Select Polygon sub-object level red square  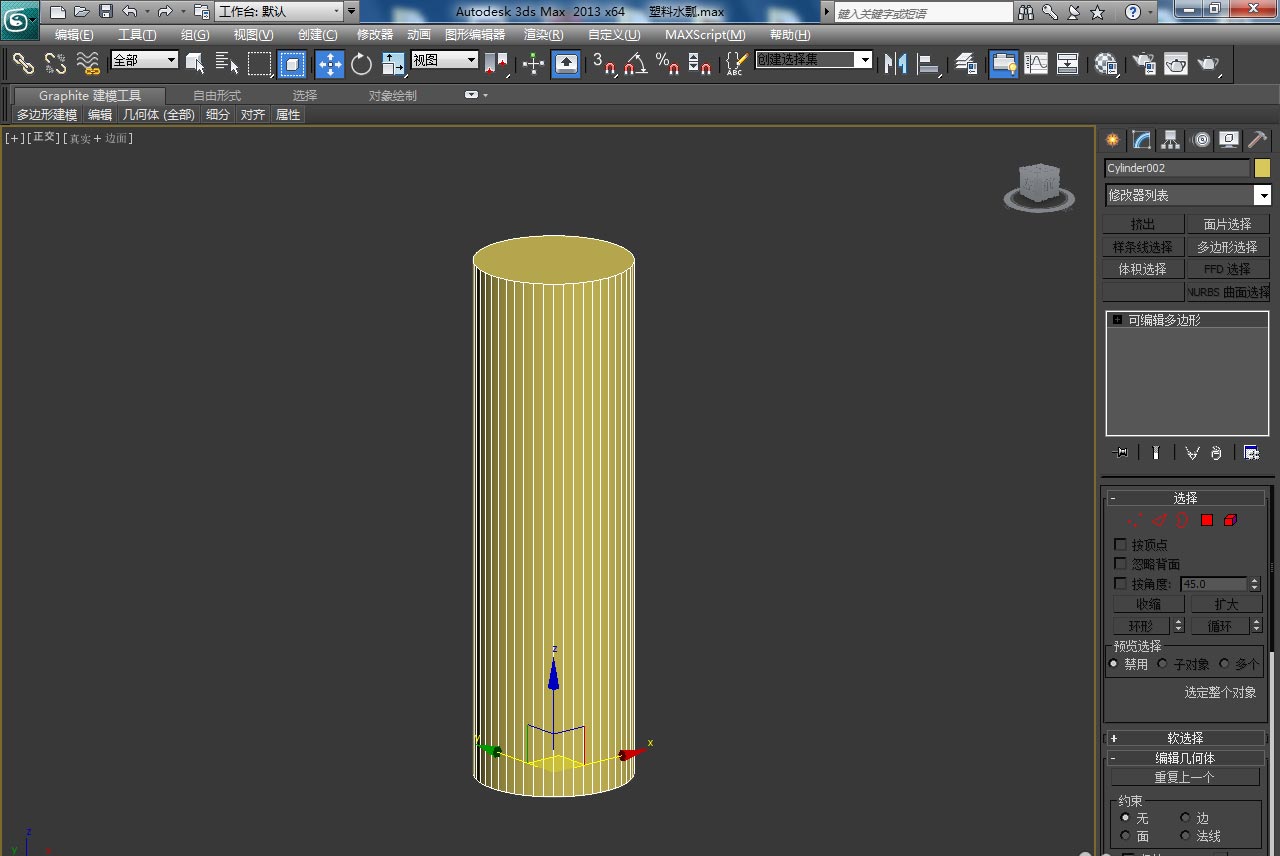1206,520
